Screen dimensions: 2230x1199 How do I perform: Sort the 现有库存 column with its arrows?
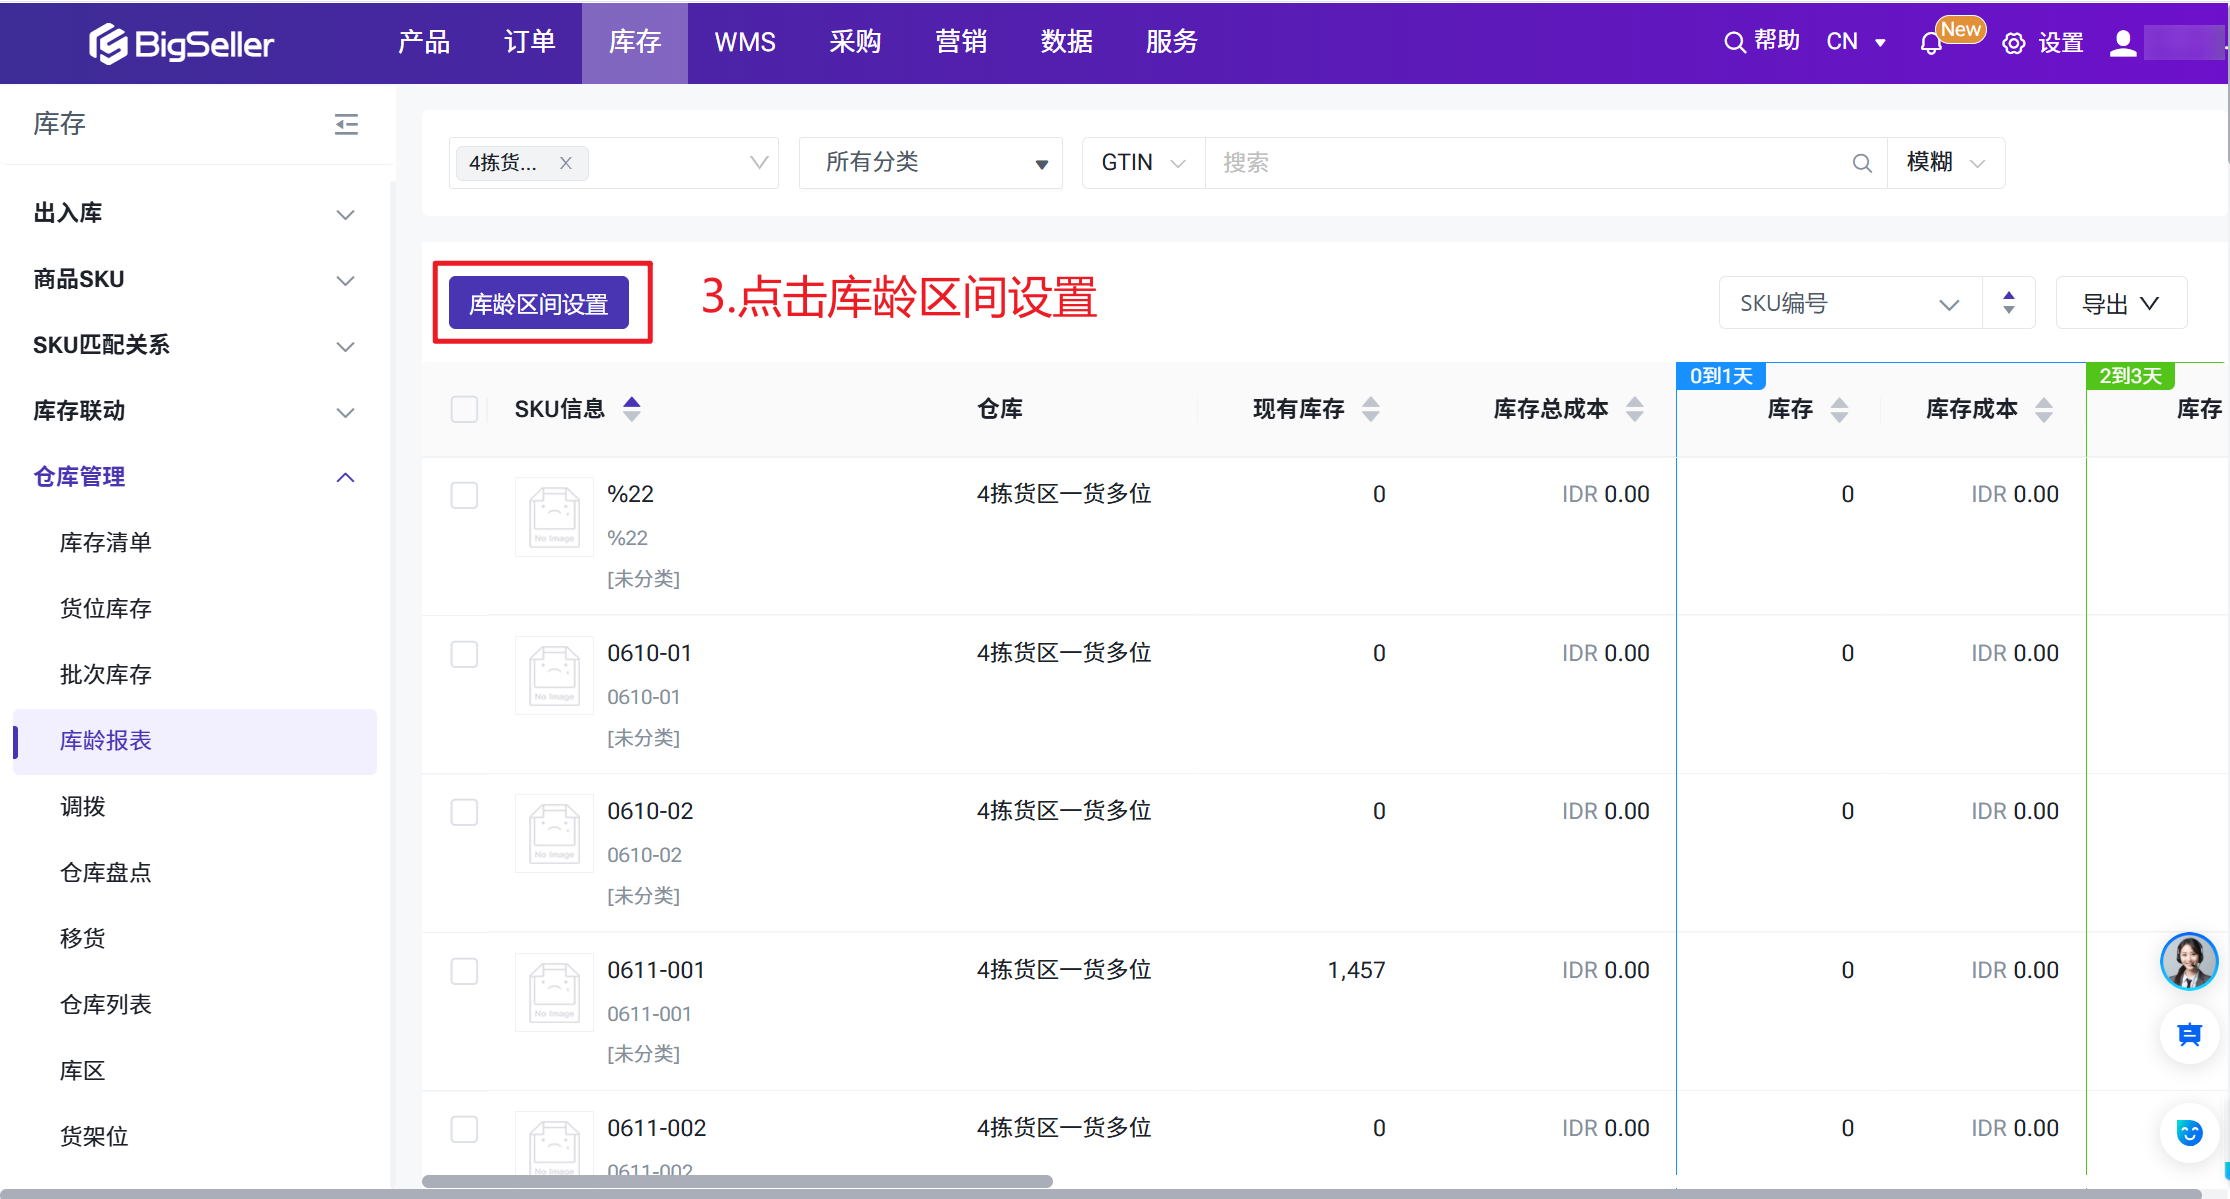coord(1371,409)
